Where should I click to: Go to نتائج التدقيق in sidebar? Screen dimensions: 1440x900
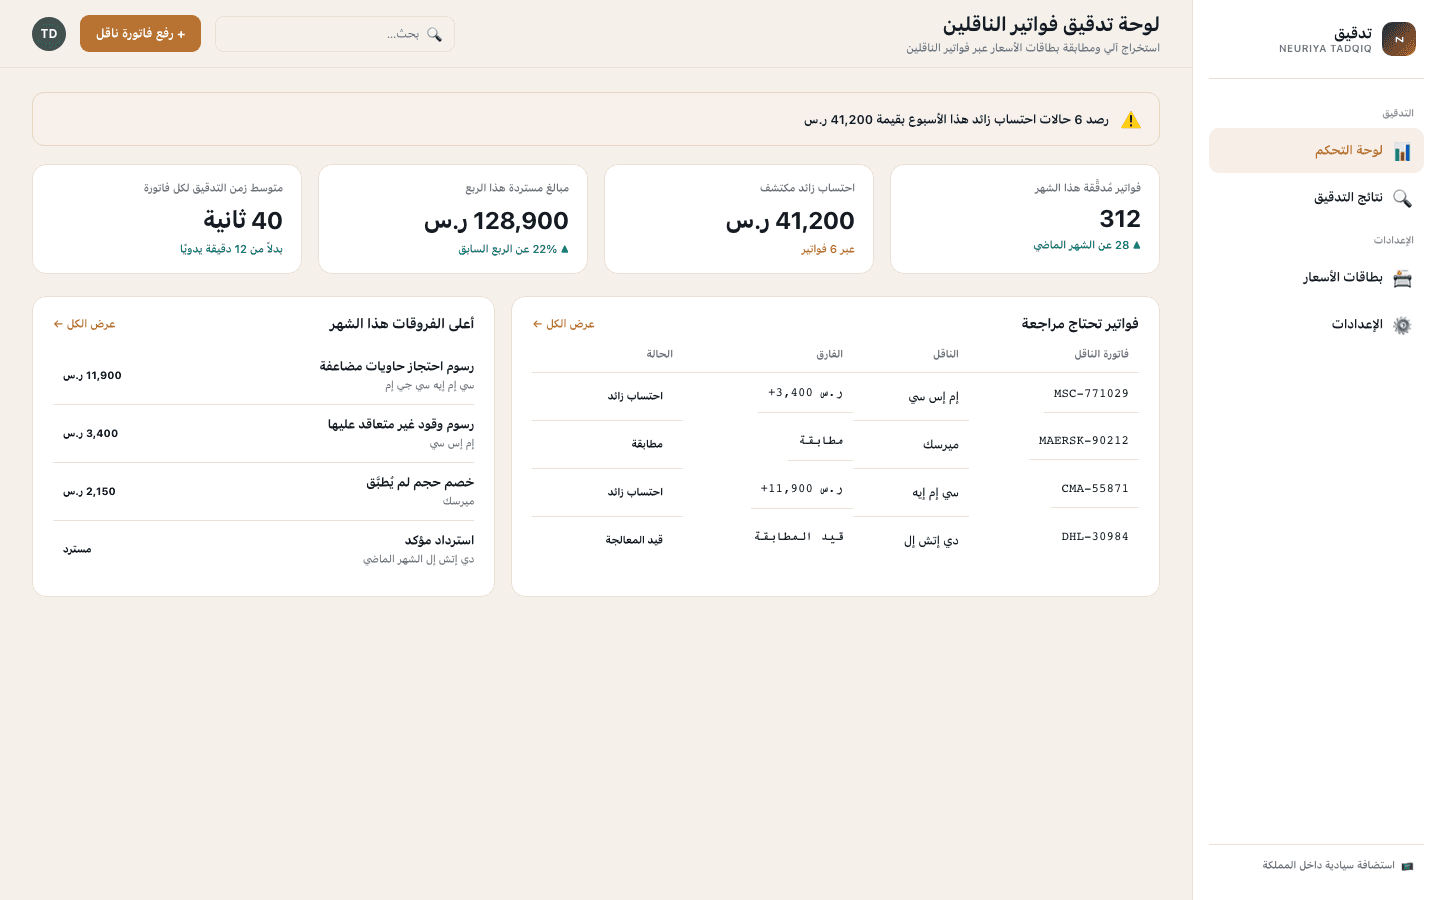pyautogui.click(x=1316, y=198)
